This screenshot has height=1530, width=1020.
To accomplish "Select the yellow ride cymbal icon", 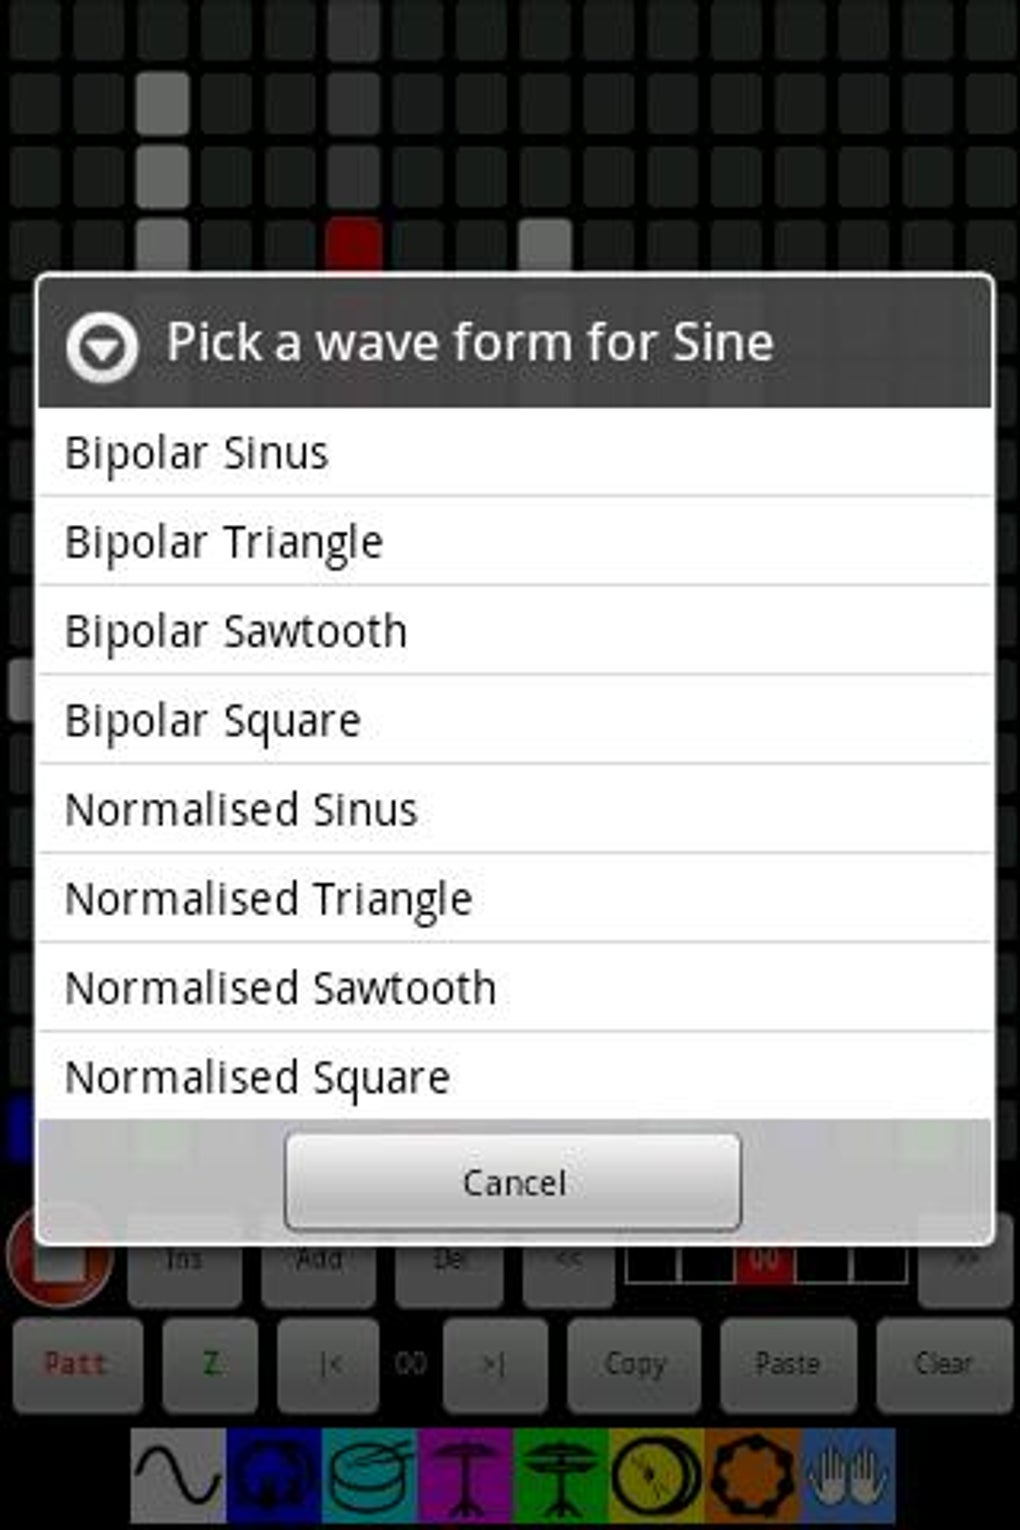I will coord(656,1476).
